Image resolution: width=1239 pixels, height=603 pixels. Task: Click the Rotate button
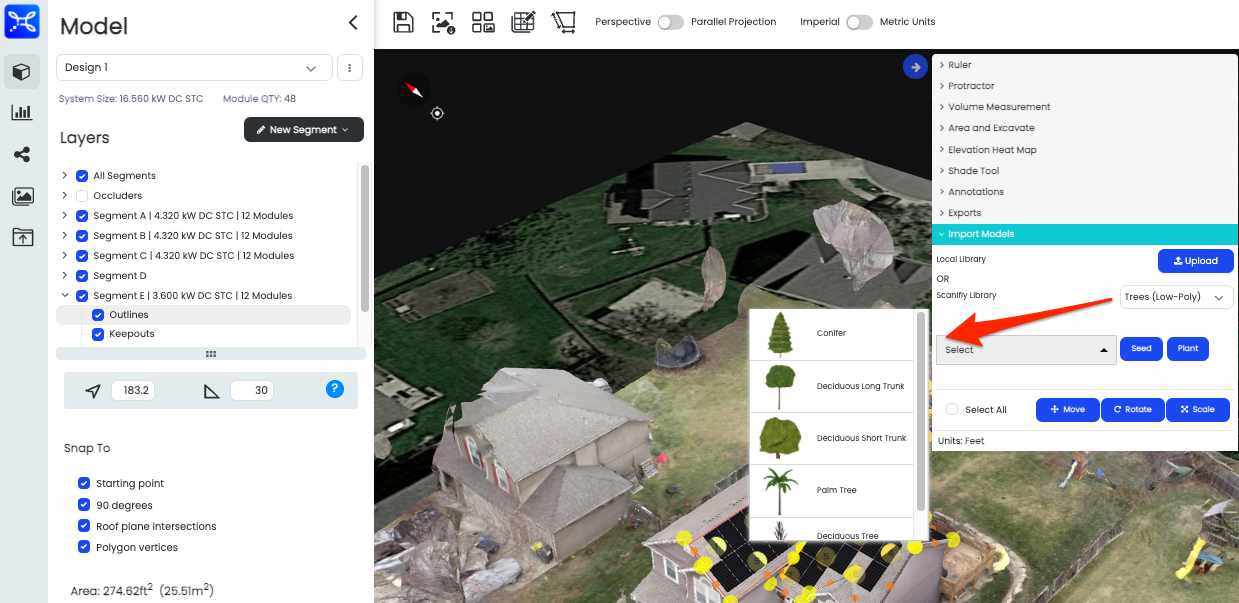[1133, 410]
